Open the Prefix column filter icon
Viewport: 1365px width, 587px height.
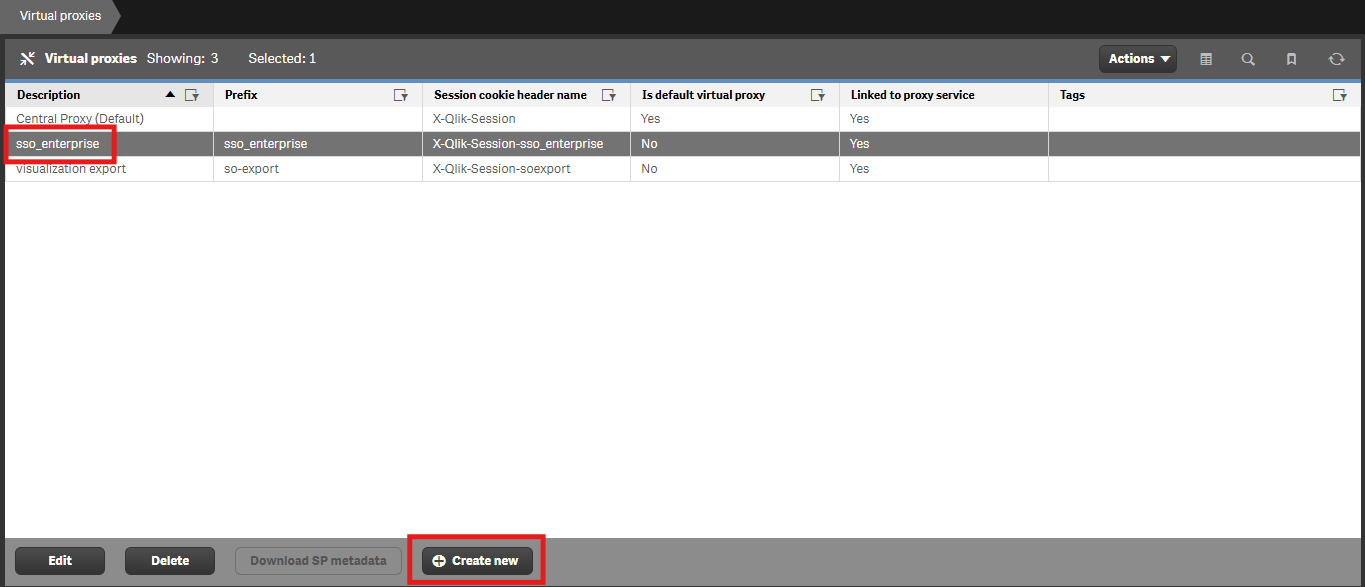tap(401, 94)
